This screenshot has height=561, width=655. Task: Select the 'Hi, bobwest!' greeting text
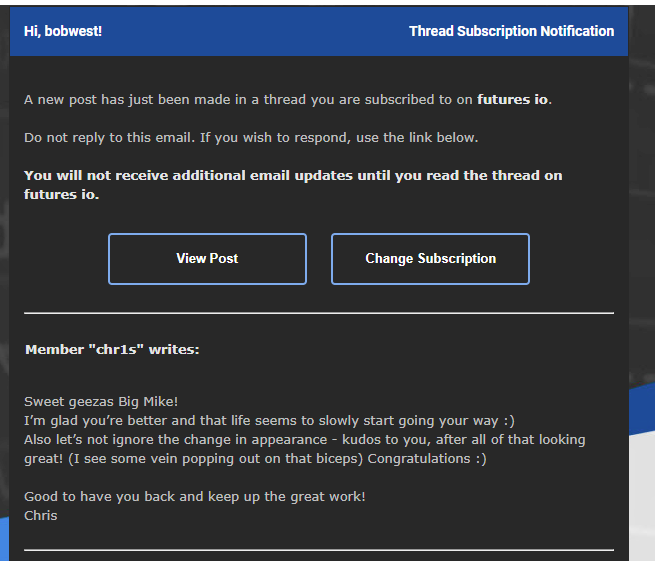pos(63,31)
